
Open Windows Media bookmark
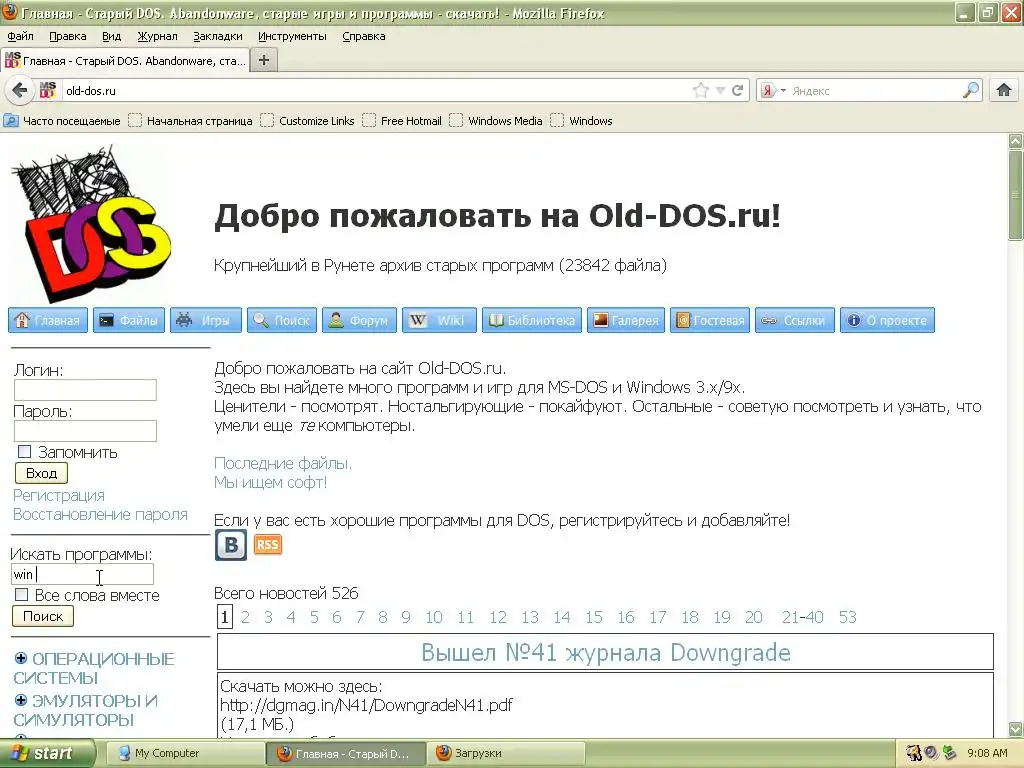click(496, 121)
